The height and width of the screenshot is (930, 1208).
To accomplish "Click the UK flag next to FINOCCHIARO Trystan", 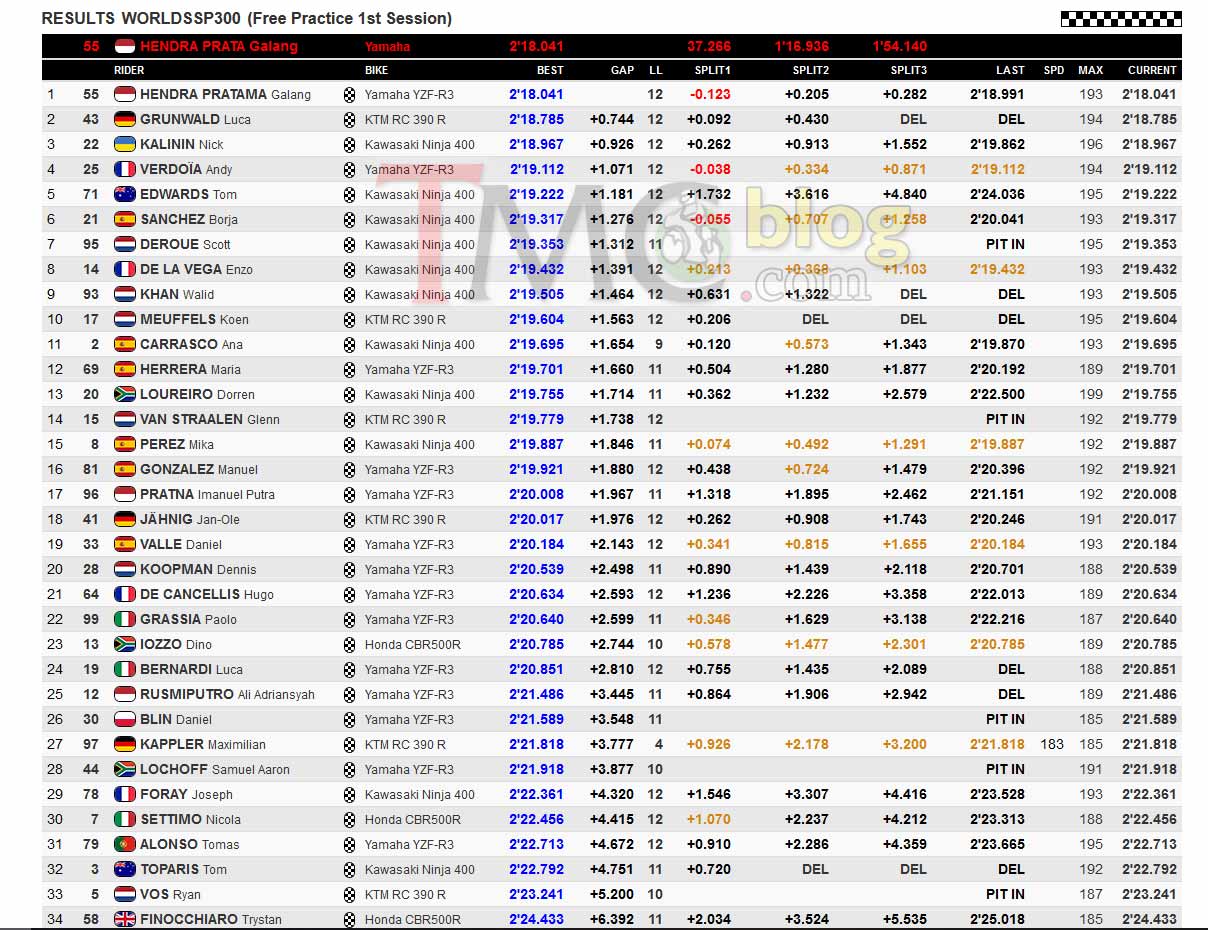I will [x=125, y=919].
